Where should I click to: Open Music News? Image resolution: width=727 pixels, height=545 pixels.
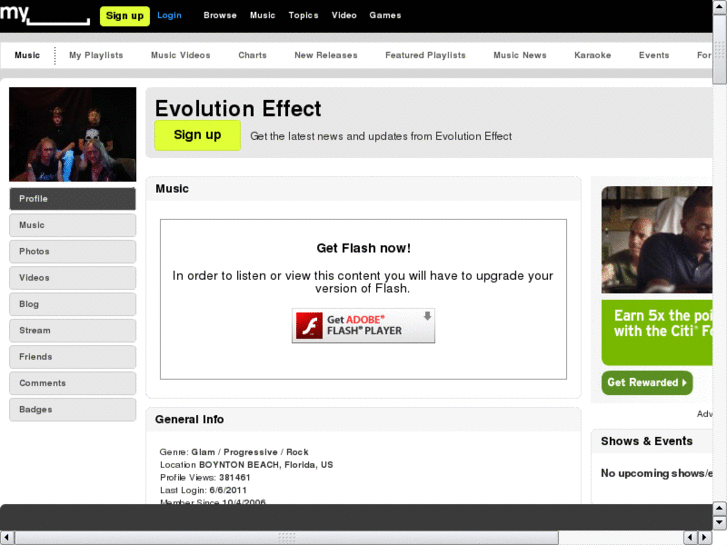click(520, 55)
